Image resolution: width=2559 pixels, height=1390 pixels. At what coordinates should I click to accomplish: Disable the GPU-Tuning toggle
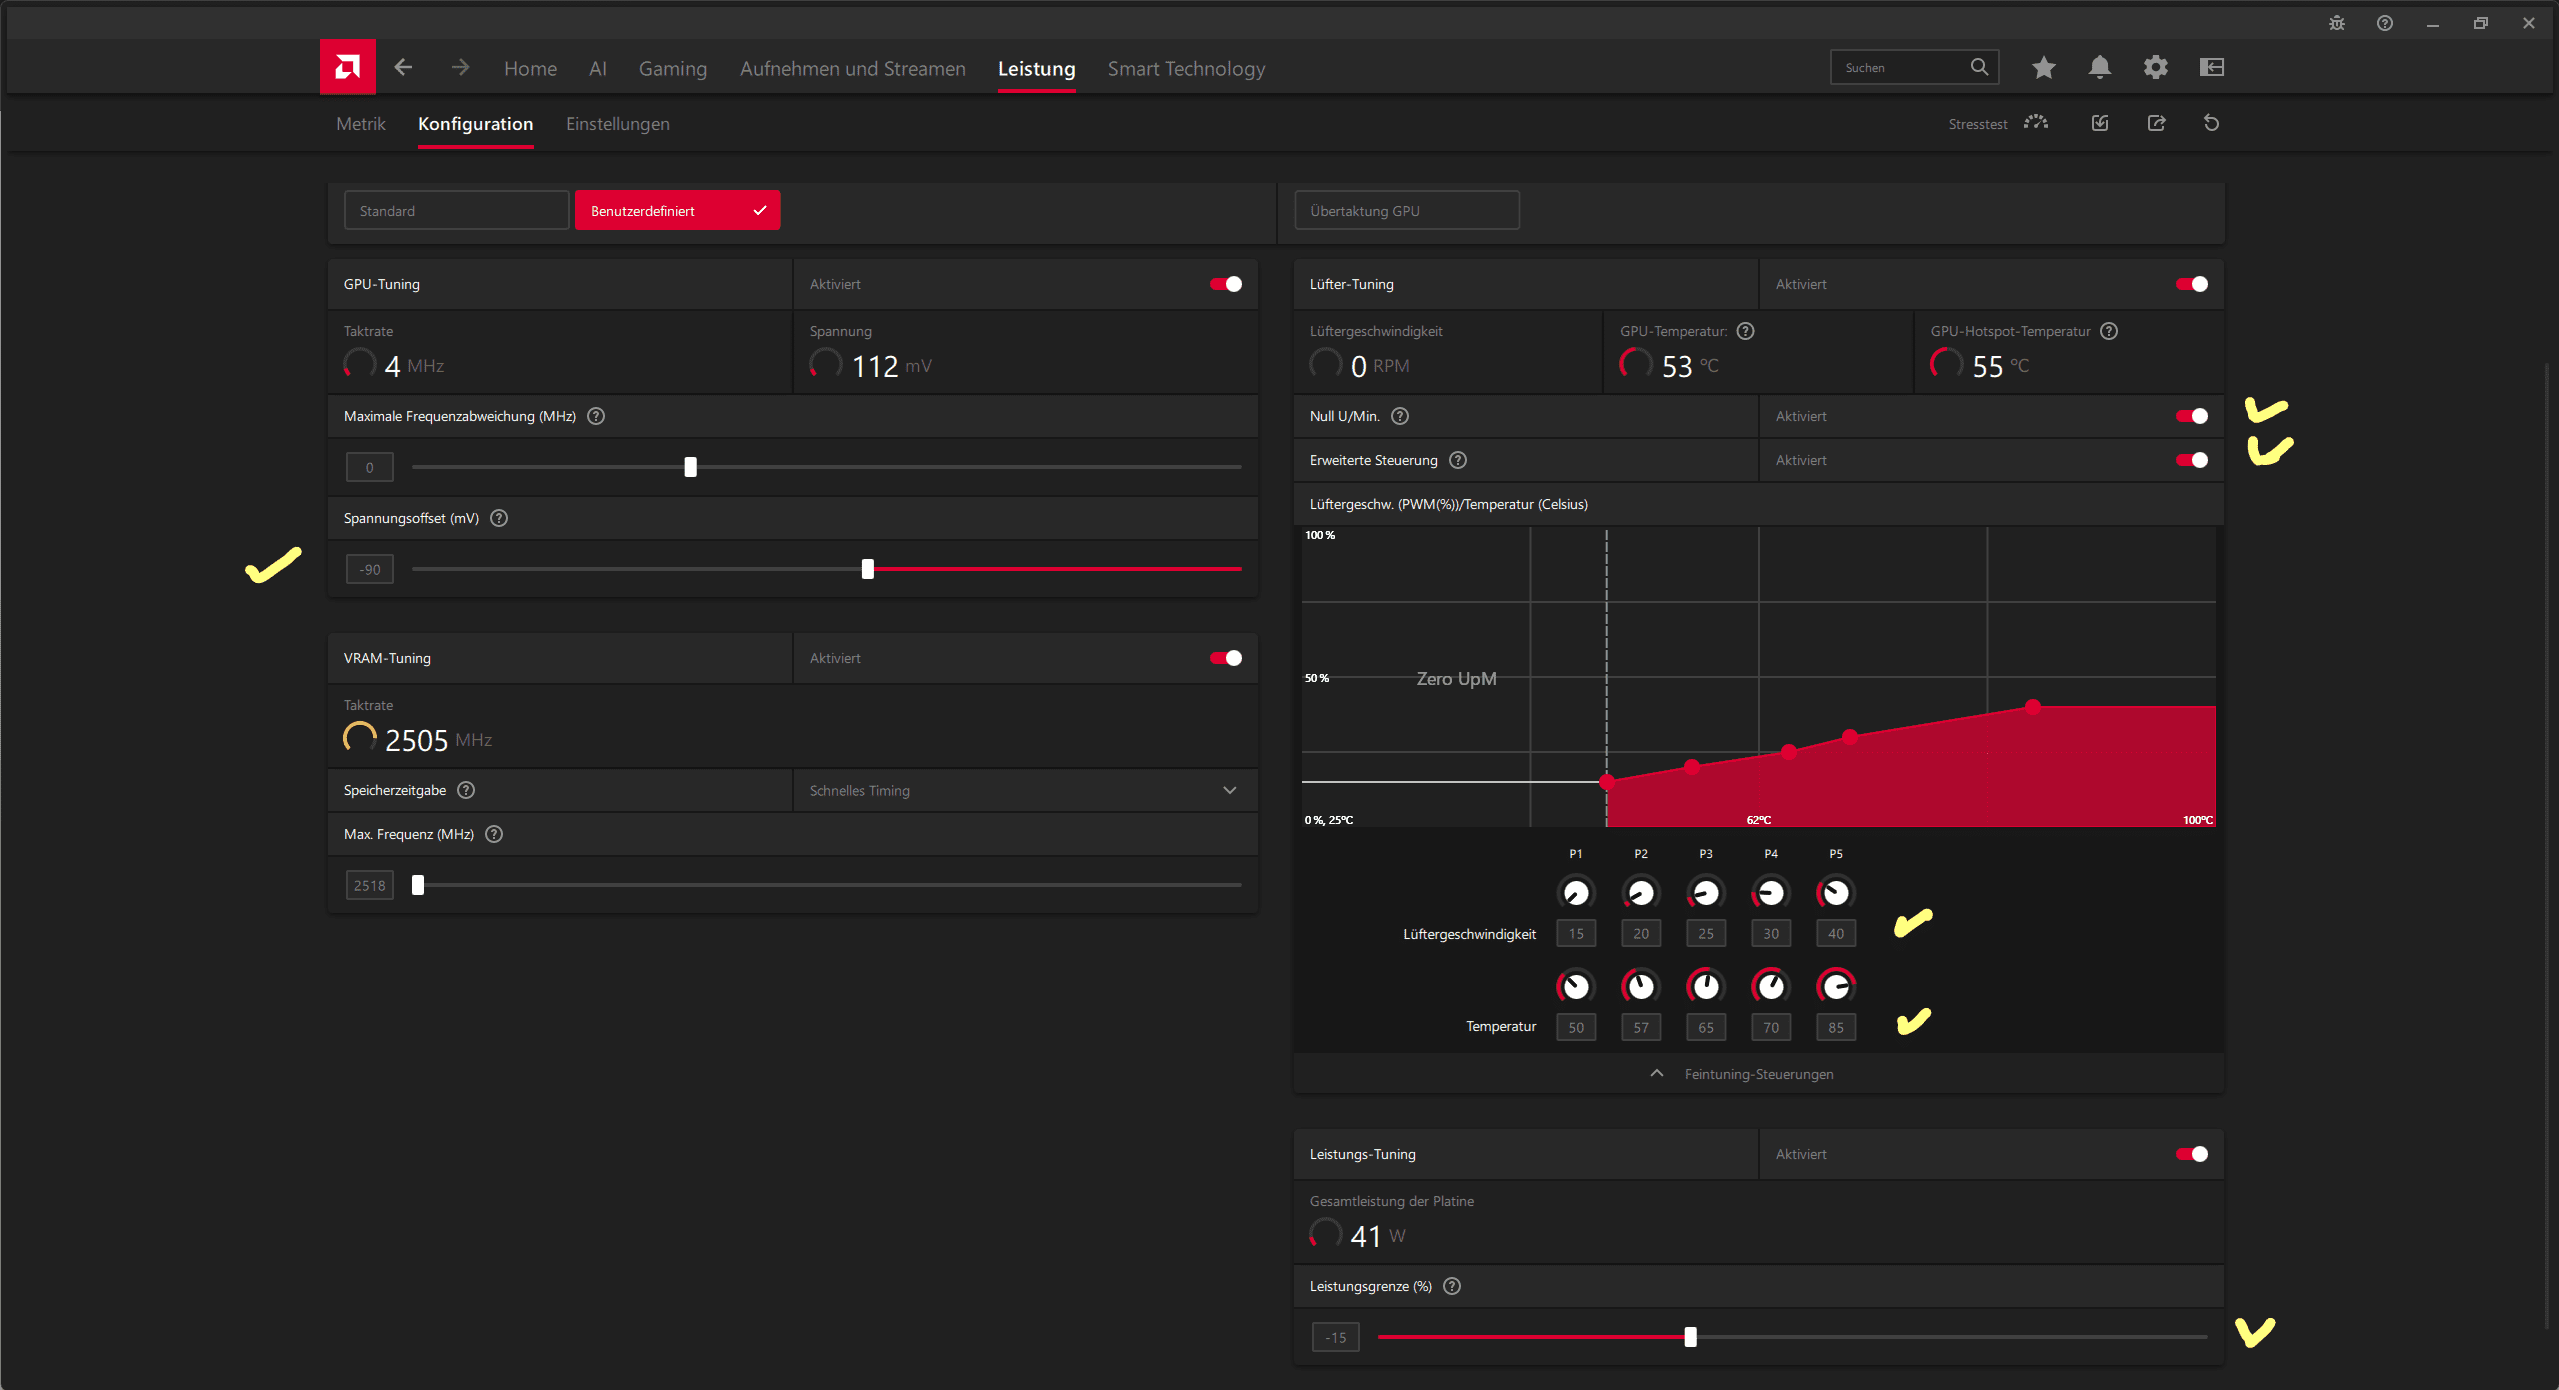pos(1225,284)
